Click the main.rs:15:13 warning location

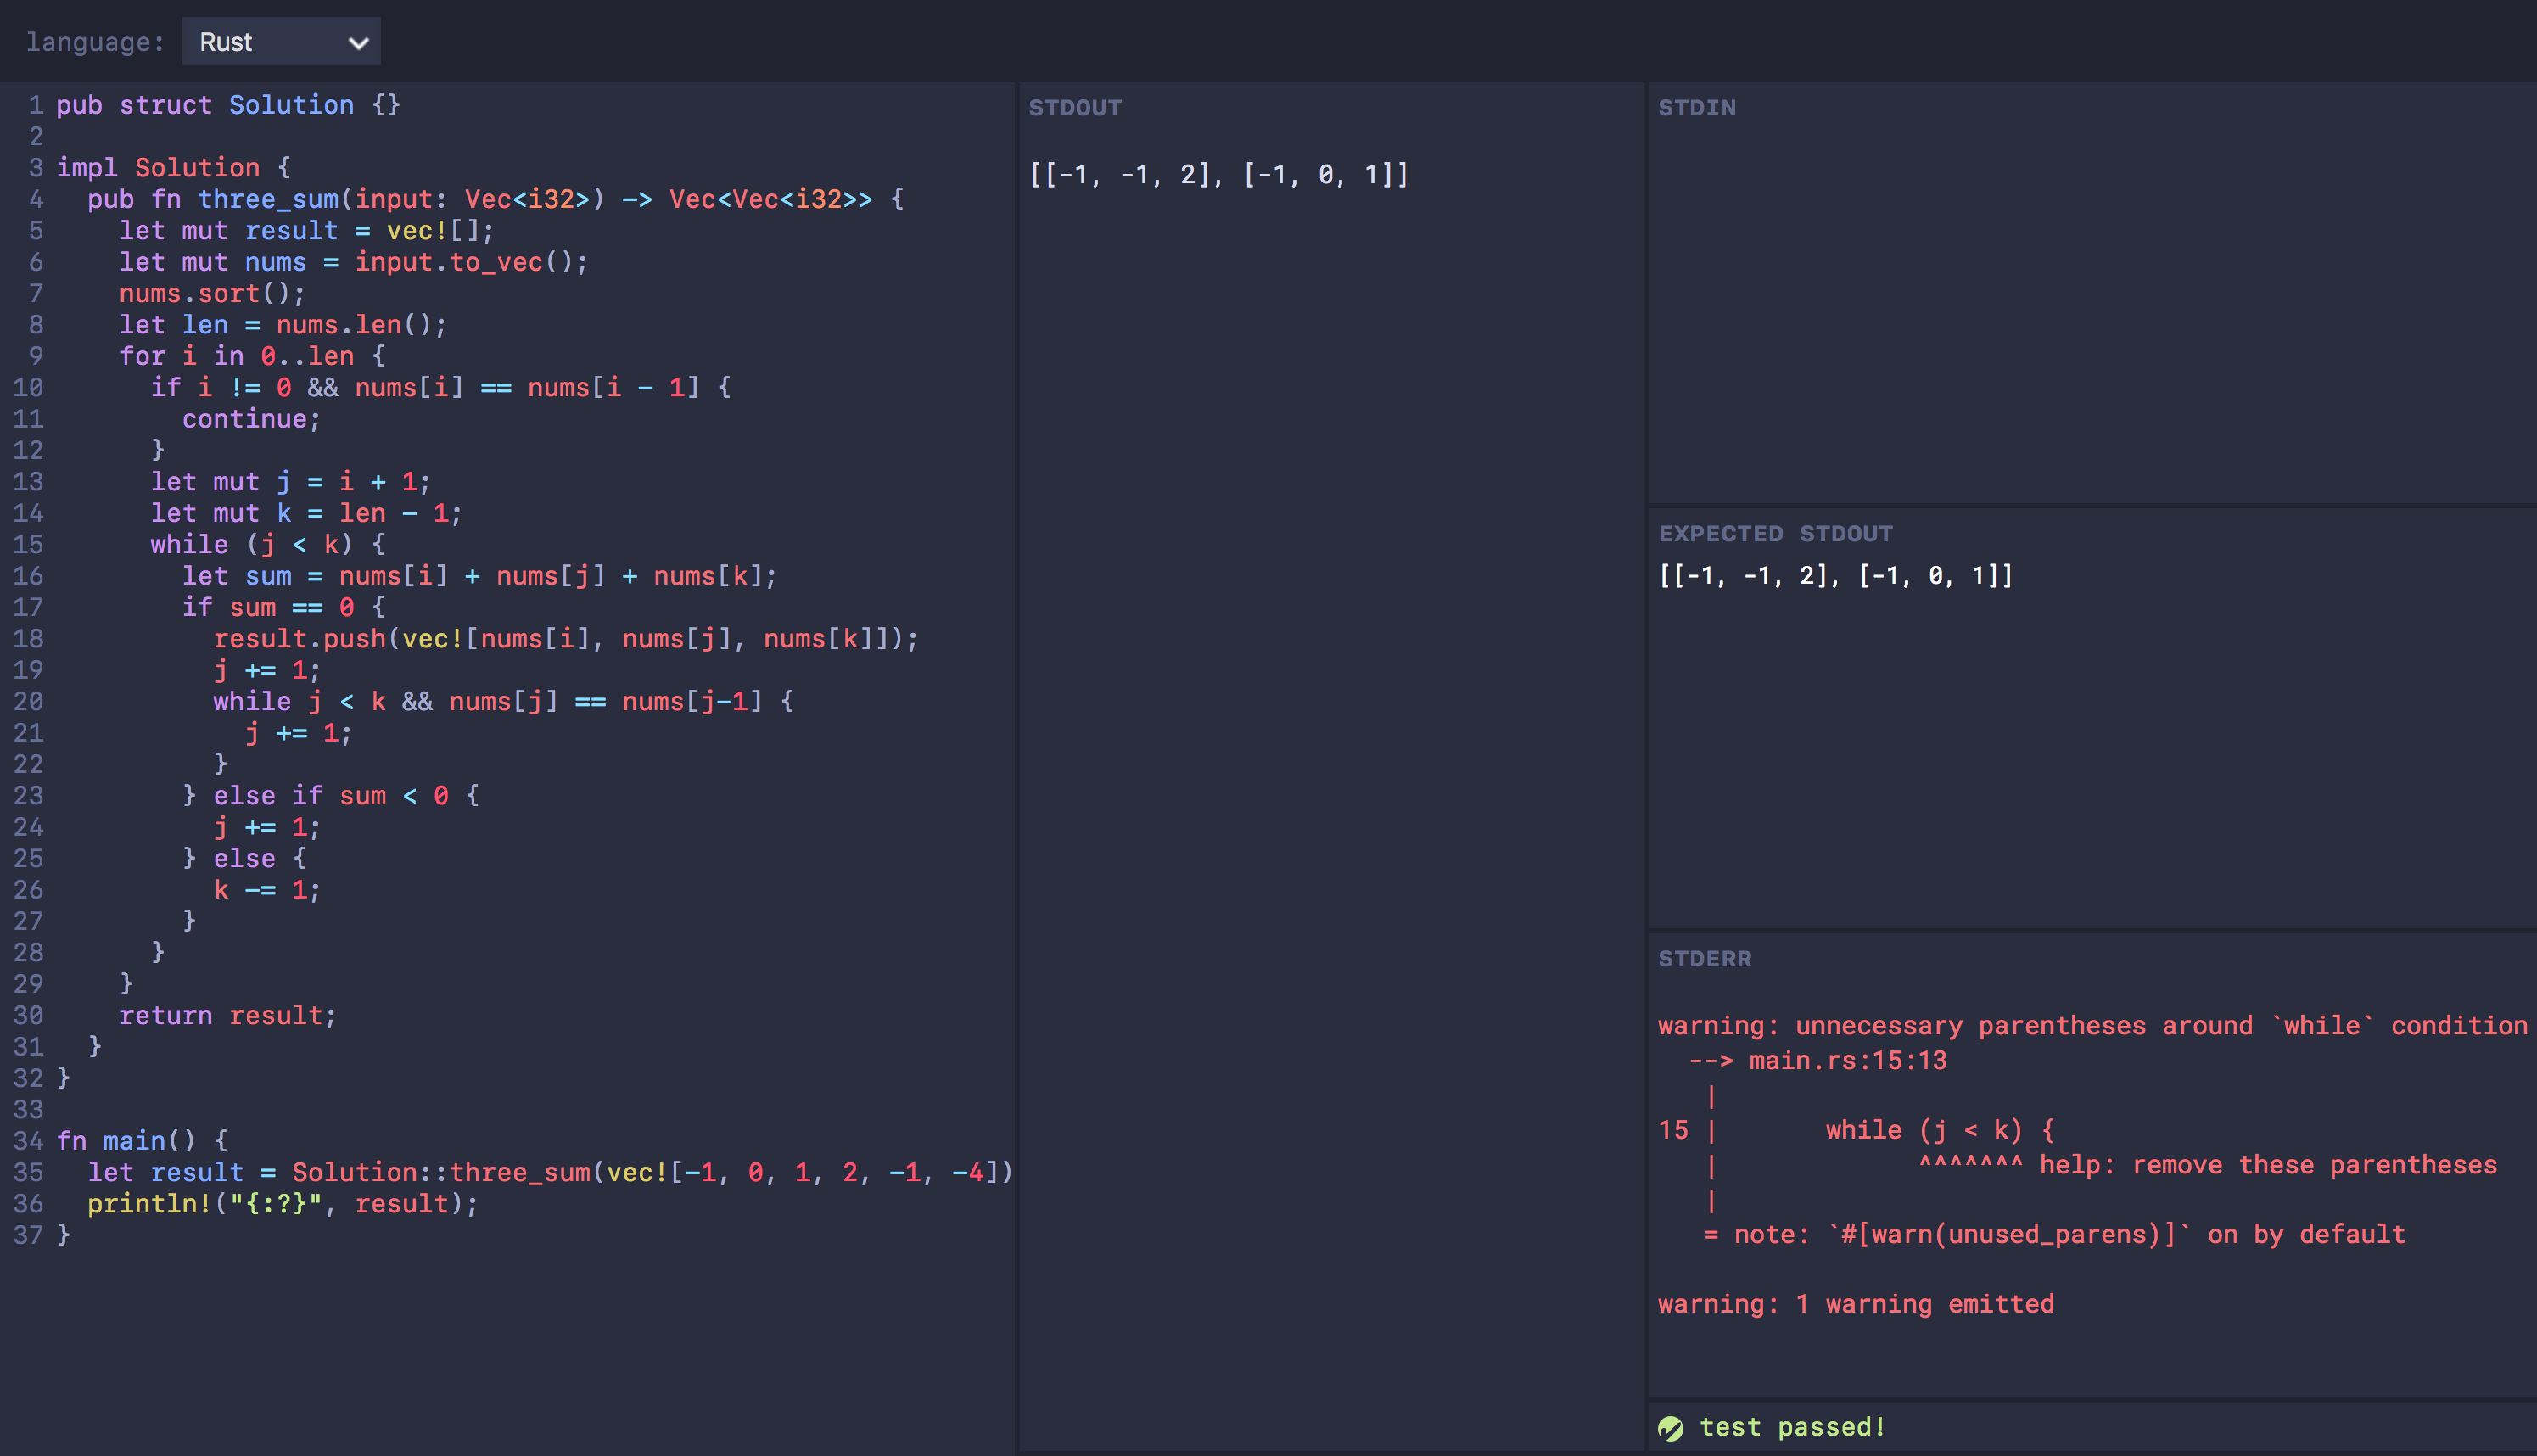click(x=1846, y=1061)
